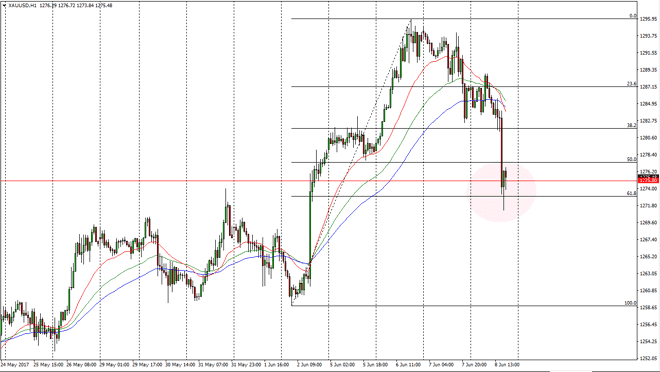
Task: Select the 50.0 Fibonacci level label
Action: point(632,159)
